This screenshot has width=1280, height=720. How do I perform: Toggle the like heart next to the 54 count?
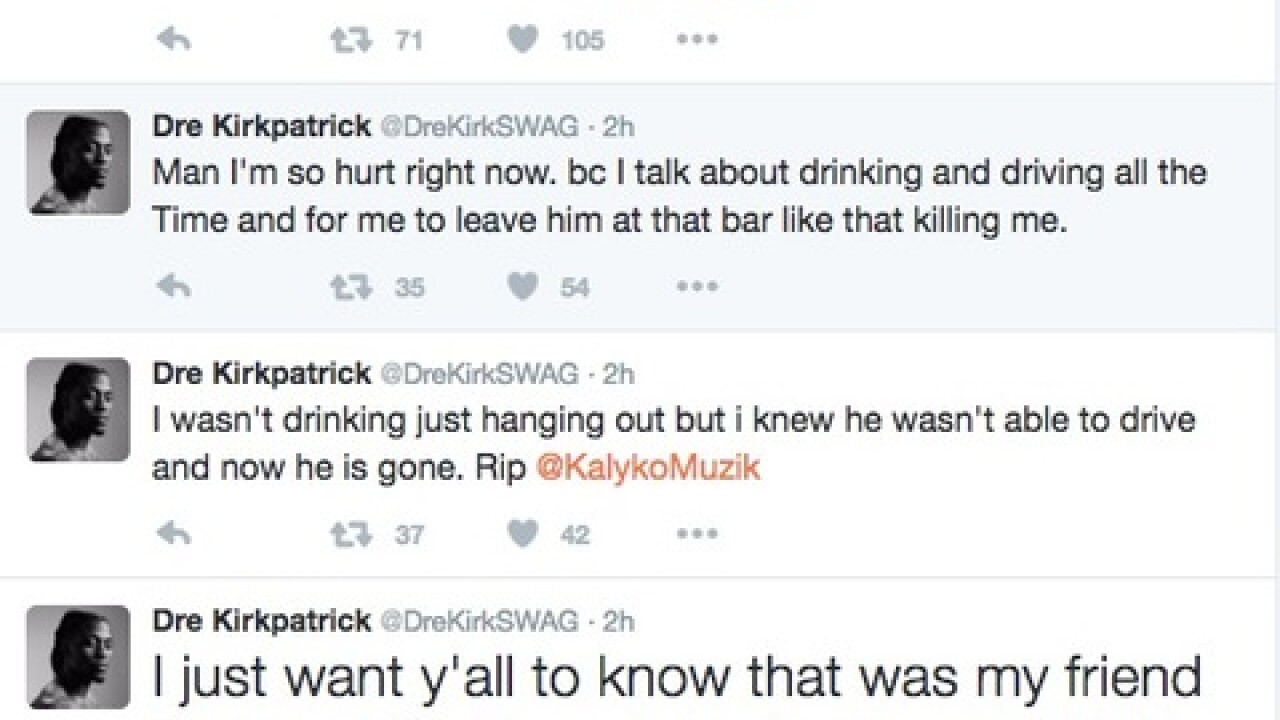click(x=522, y=287)
